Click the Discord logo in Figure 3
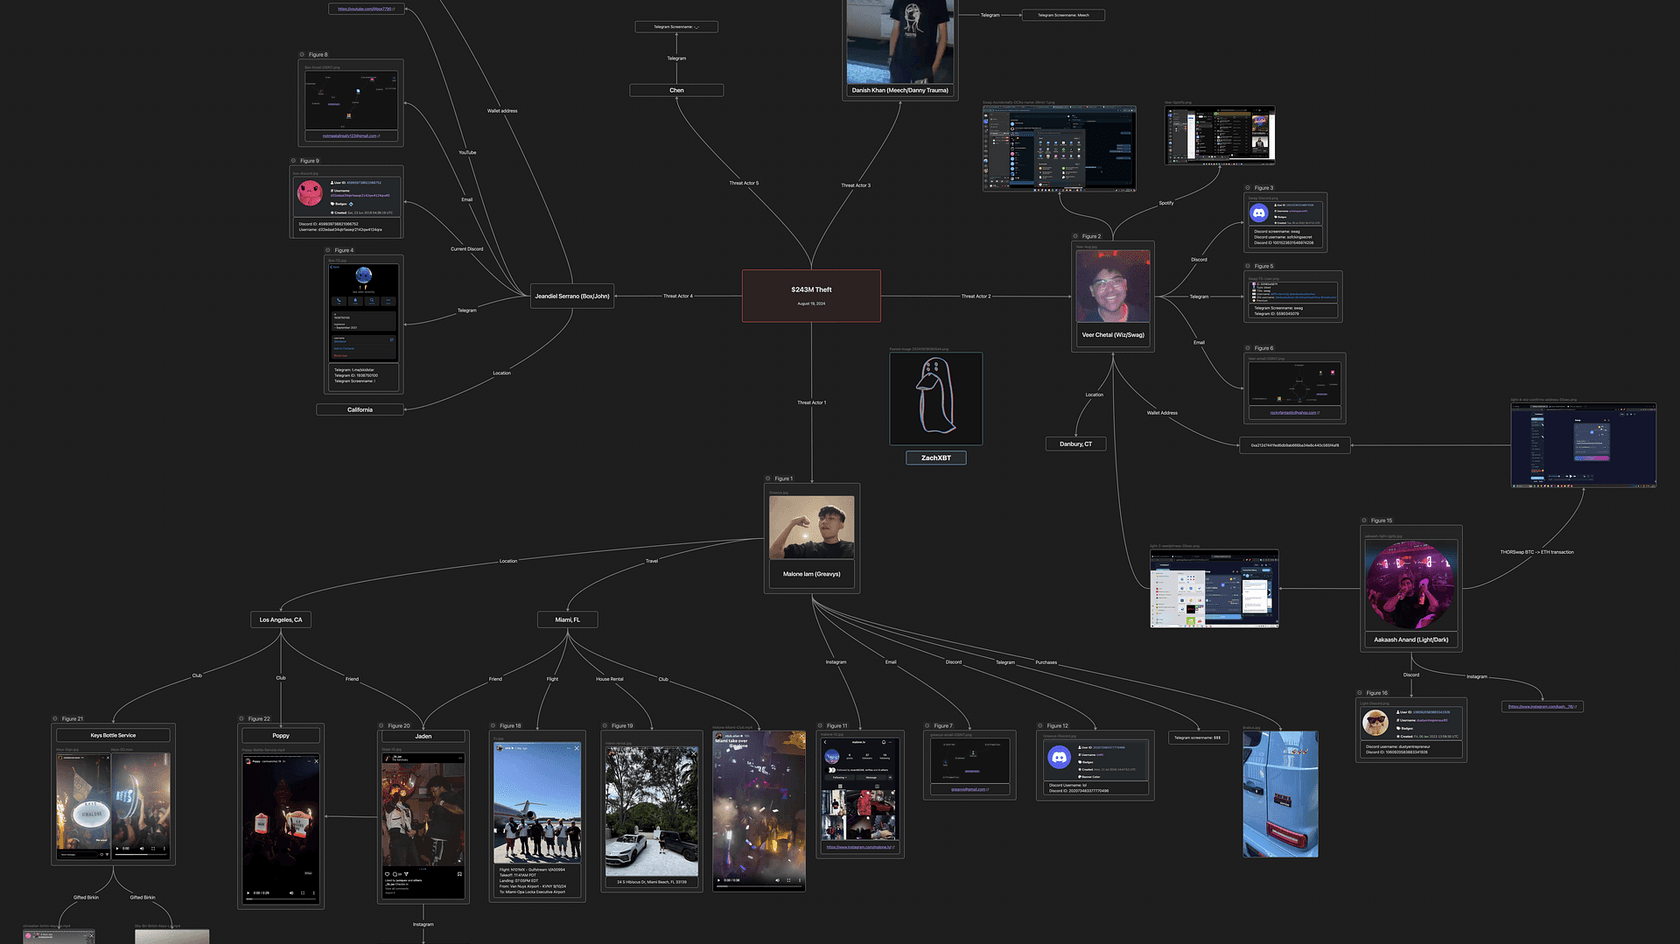Viewport: 1680px width, 944px height. coord(1259,213)
